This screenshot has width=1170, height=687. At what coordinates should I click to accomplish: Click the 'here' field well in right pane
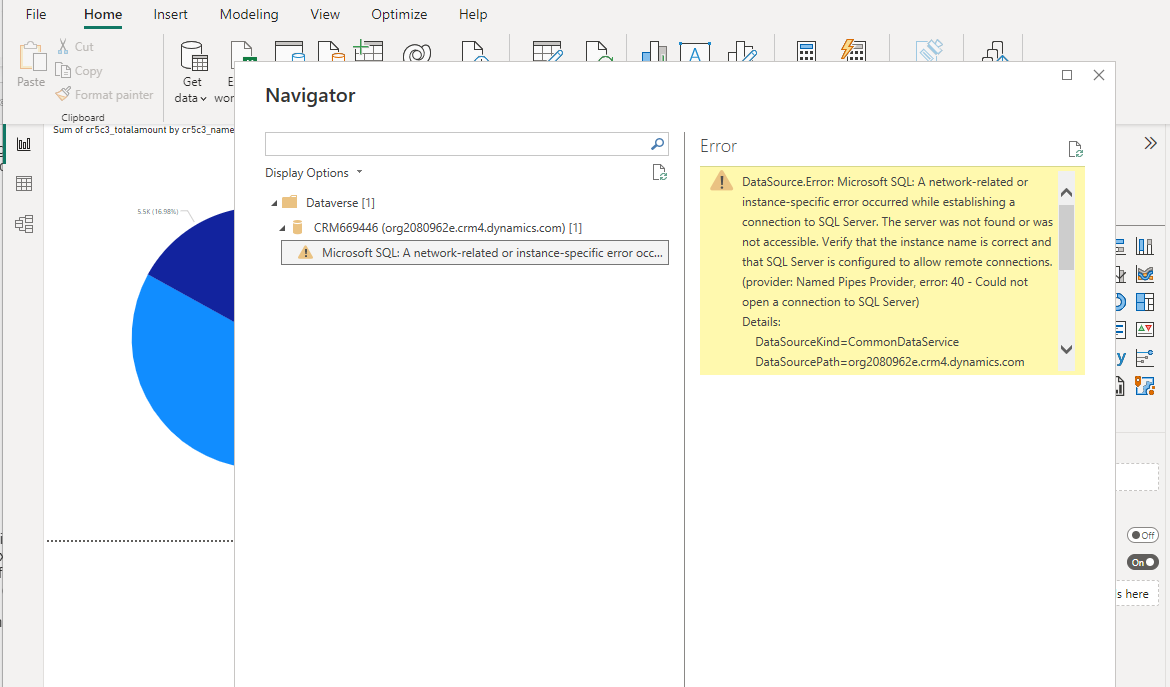pyautogui.click(x=1137, y=594)
